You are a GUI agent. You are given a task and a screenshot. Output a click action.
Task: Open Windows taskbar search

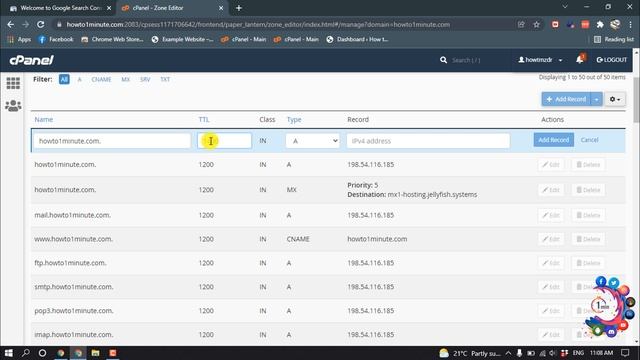tap(26, 353)
